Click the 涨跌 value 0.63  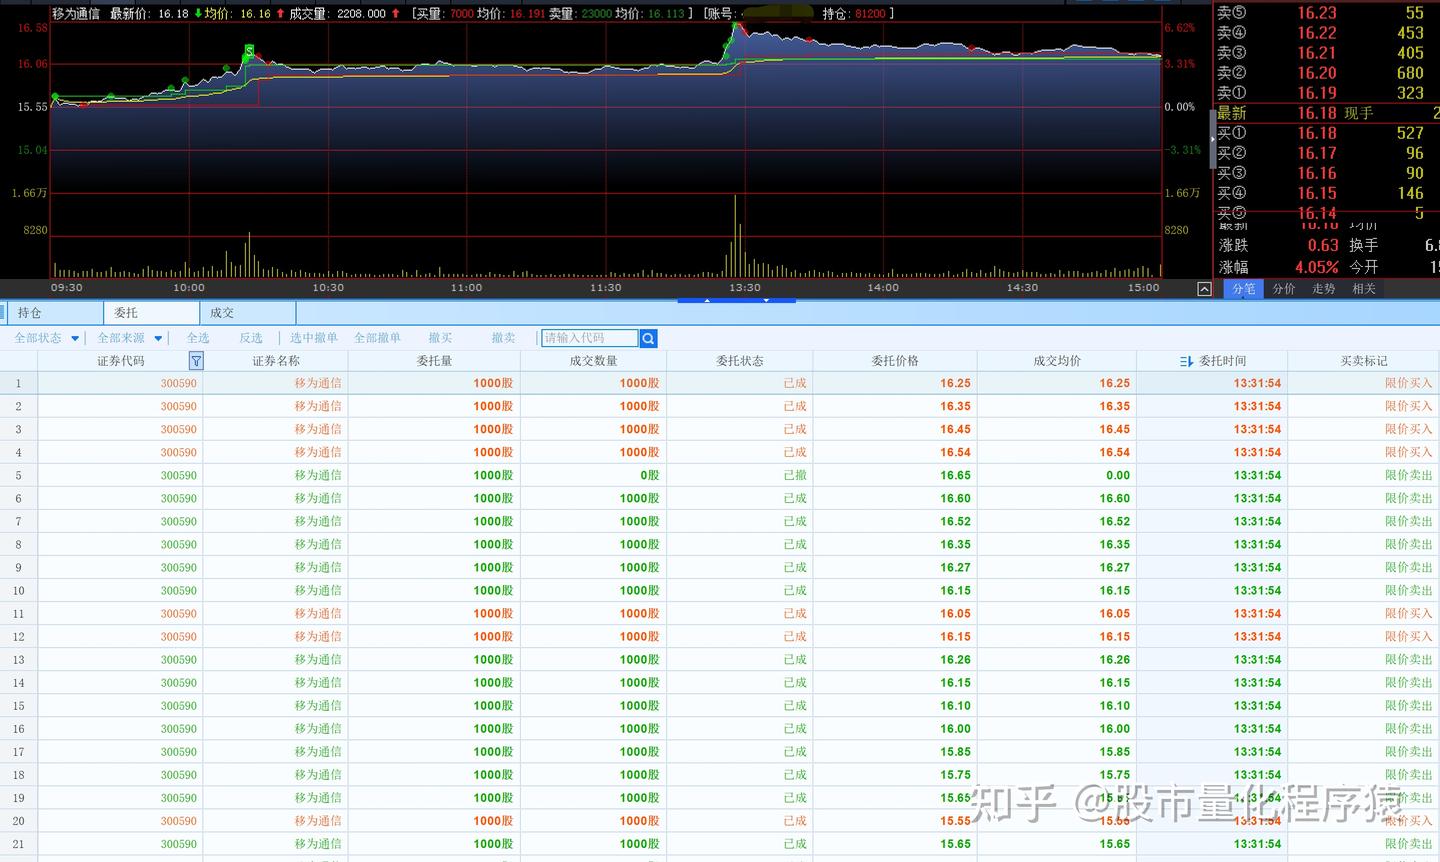coord(1323,245)
